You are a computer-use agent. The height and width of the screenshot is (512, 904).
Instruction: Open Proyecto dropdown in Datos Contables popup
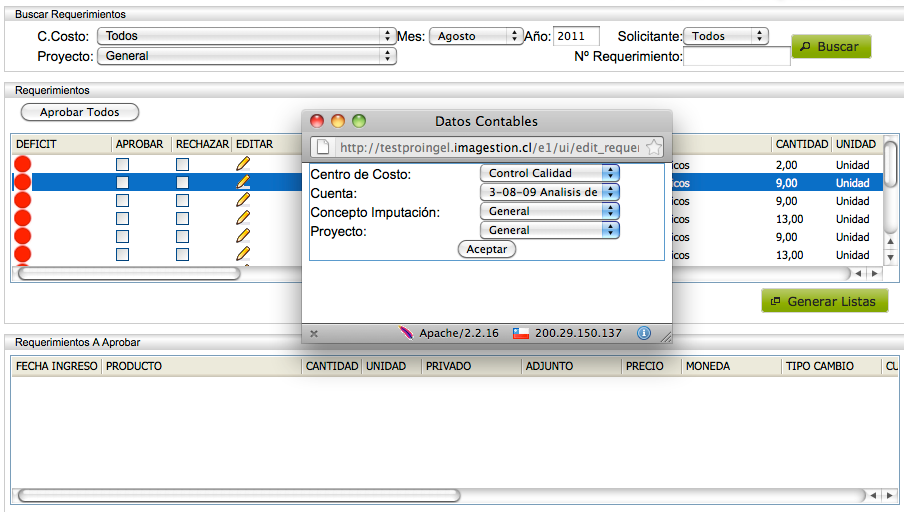pyautogui.click(x=549, y=230)
